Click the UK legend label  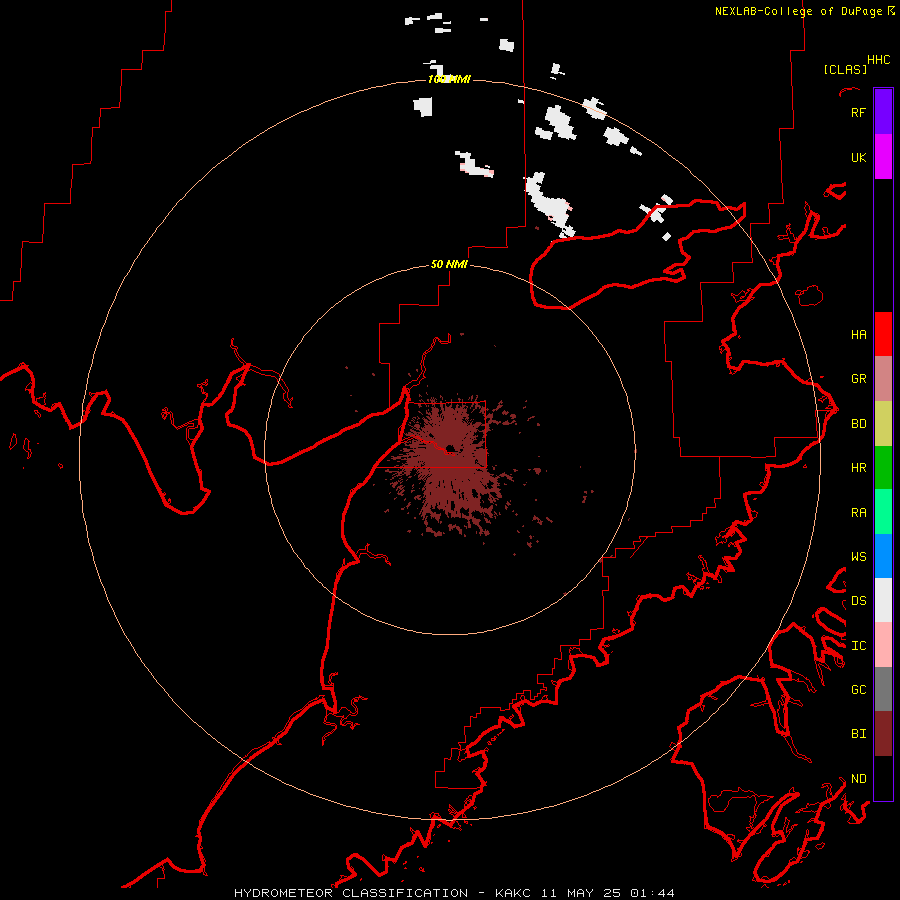(858, 157)
